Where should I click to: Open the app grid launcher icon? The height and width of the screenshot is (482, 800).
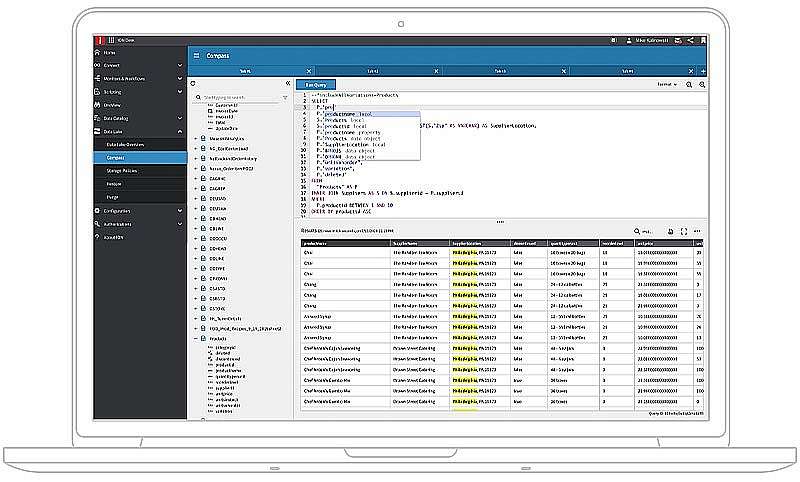click(x=111, y=40)
